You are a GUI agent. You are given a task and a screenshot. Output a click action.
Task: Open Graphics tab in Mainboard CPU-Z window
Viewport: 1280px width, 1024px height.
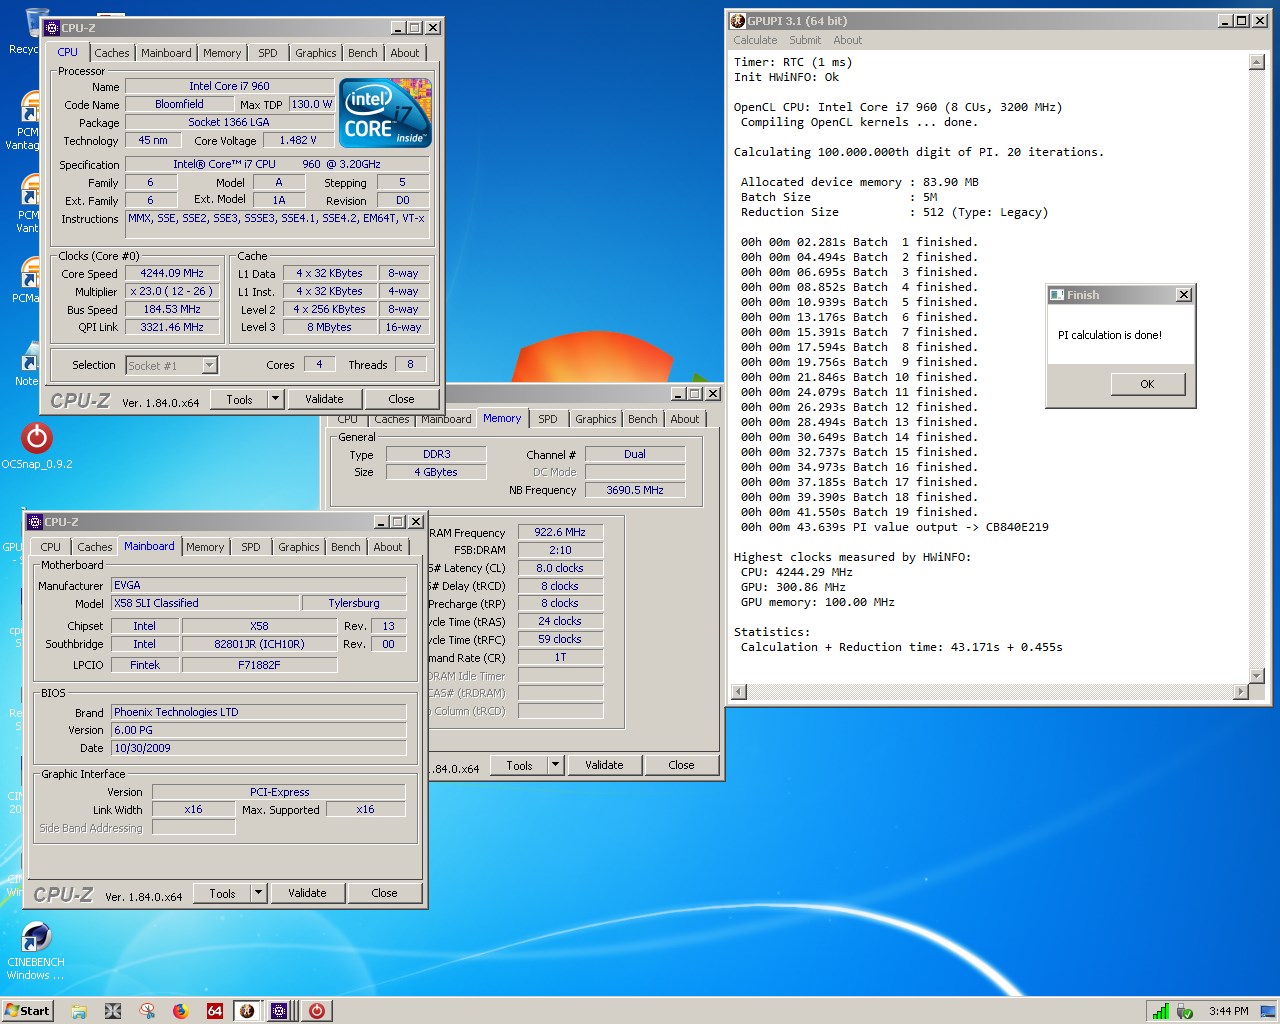tap(299, 547)
